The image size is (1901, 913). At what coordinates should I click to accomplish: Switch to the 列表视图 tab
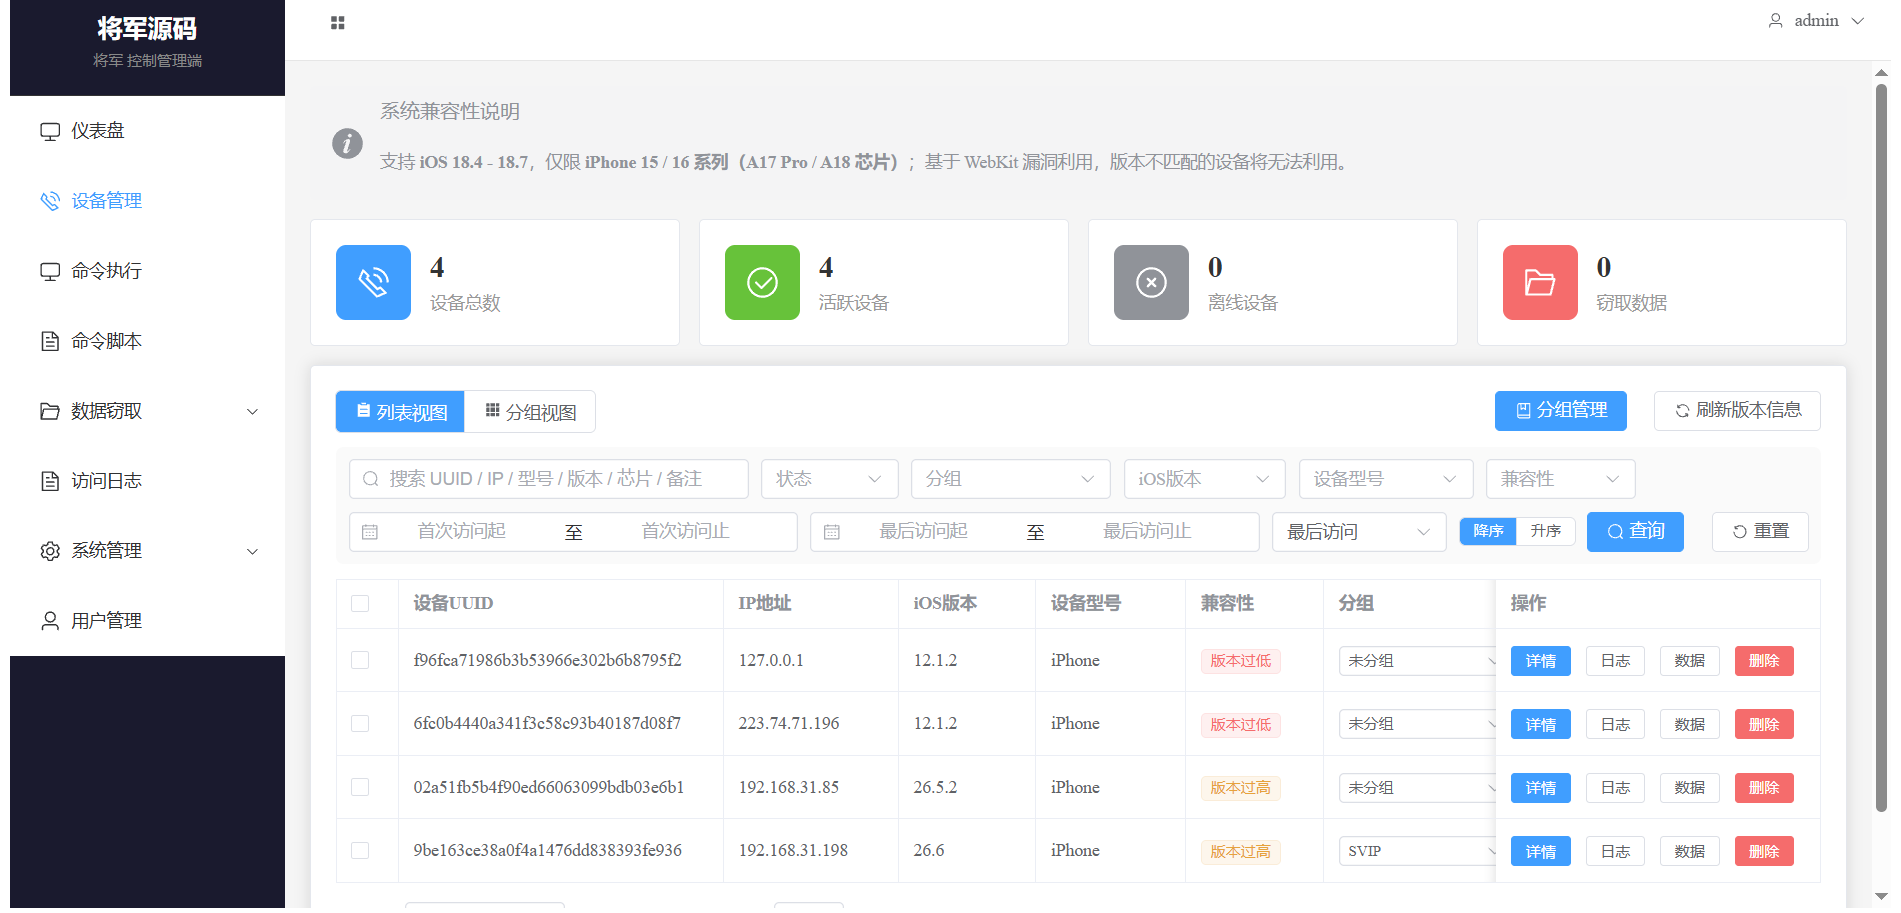click(400, 412)
